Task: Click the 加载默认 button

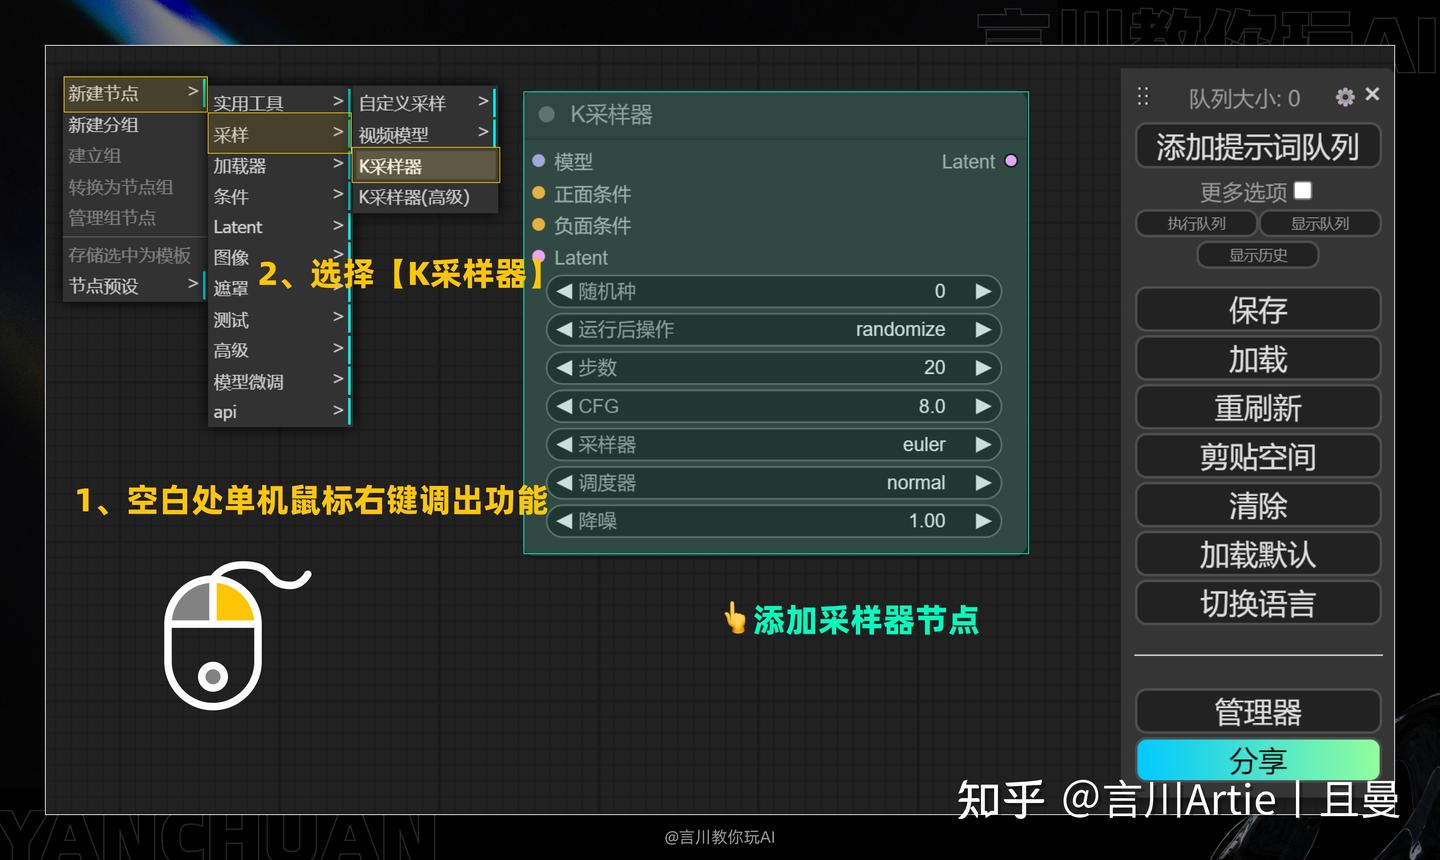Action: 1258,554
